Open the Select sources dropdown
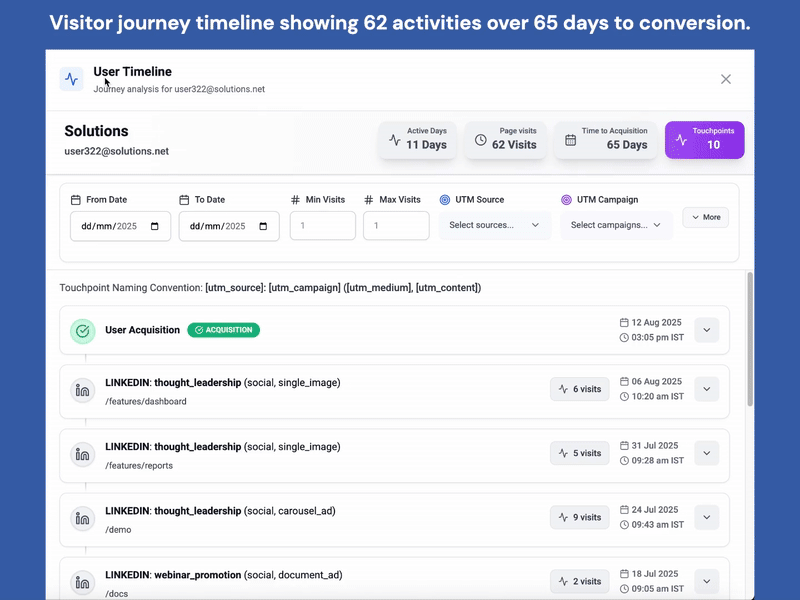The width and height of the screenshot is (800, 600). (495, 225)
